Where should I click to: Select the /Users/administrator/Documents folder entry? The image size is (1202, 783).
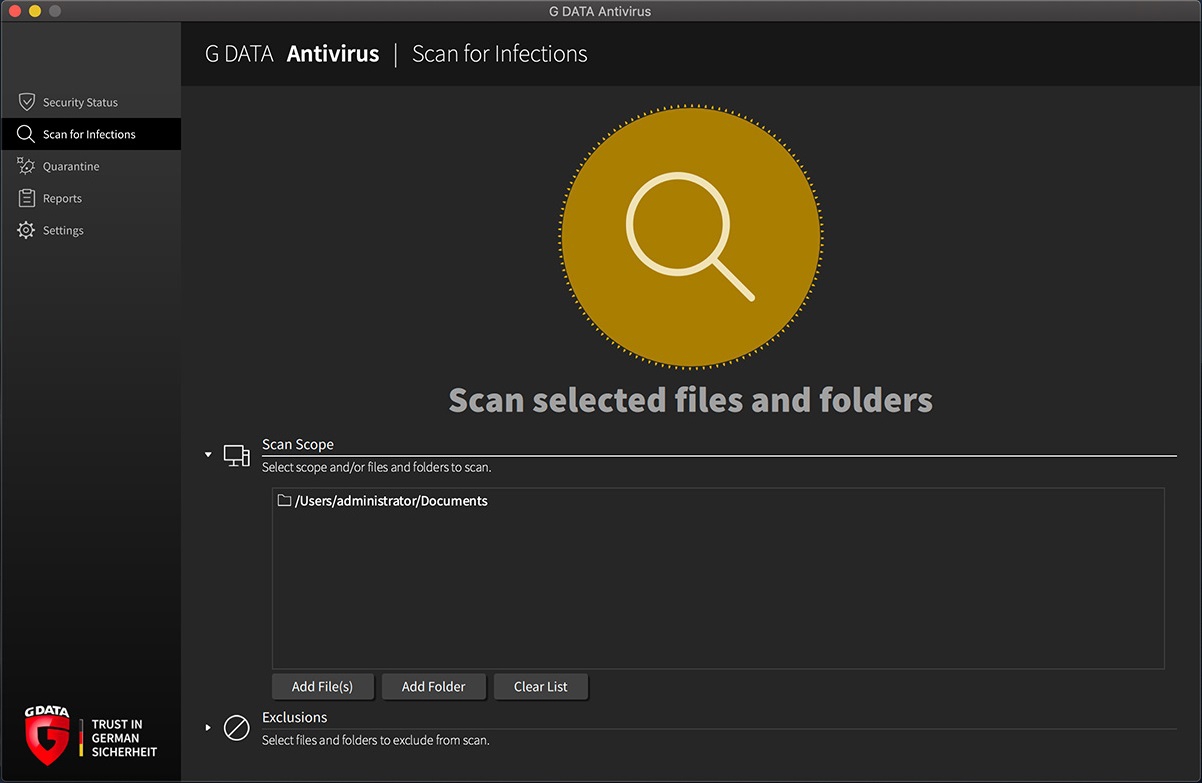[x=391, y=501]
